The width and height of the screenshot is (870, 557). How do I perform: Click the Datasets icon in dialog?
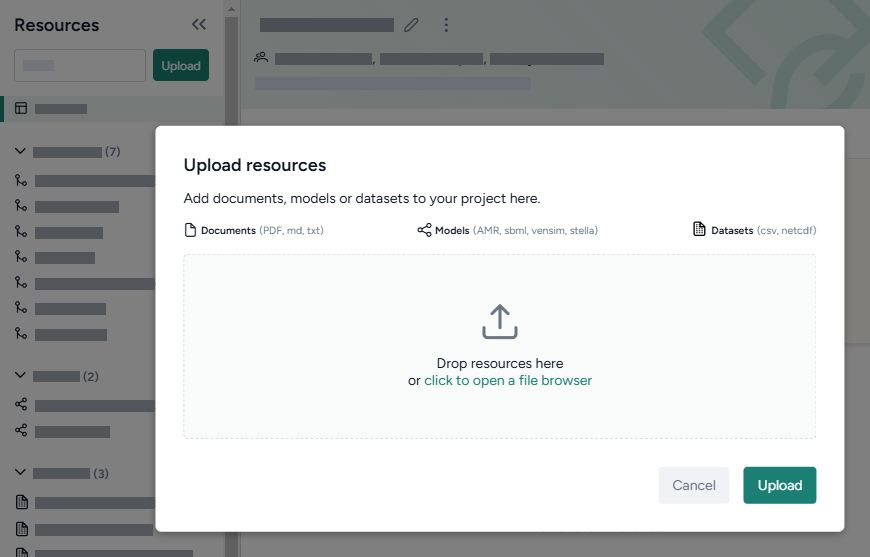coord(700,230)
